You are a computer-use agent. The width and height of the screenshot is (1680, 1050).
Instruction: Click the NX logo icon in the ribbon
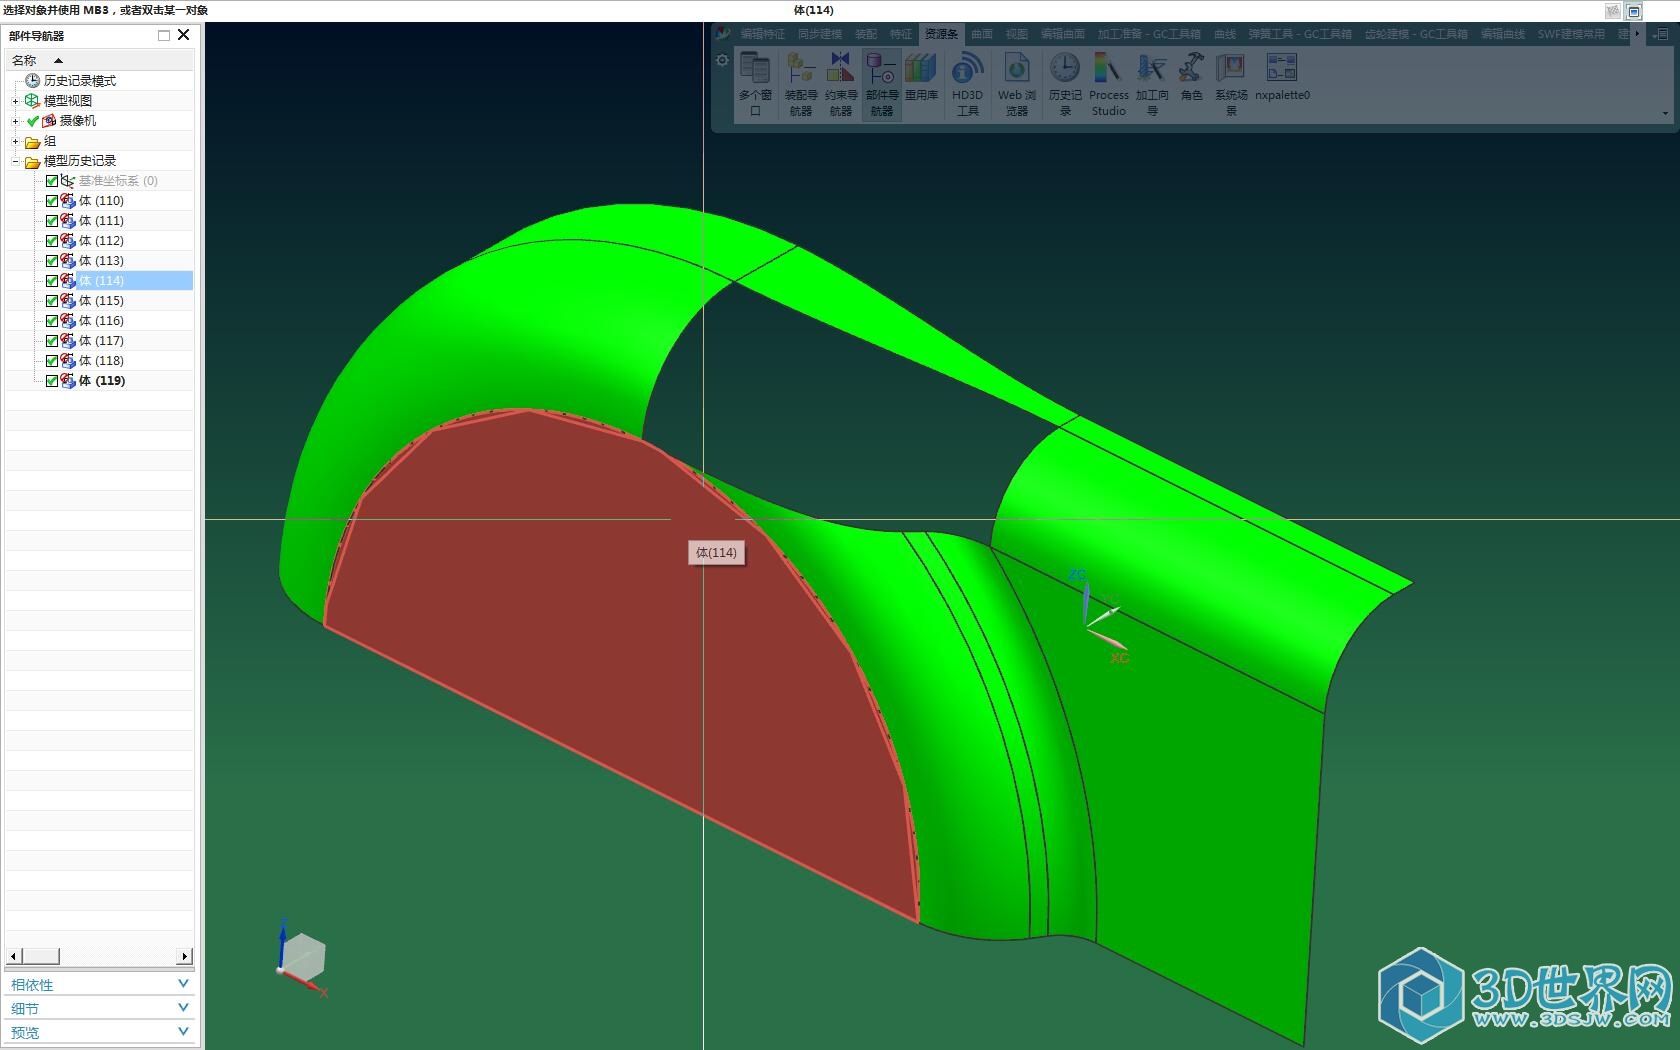pyautogui.click(x=723, y=34)
